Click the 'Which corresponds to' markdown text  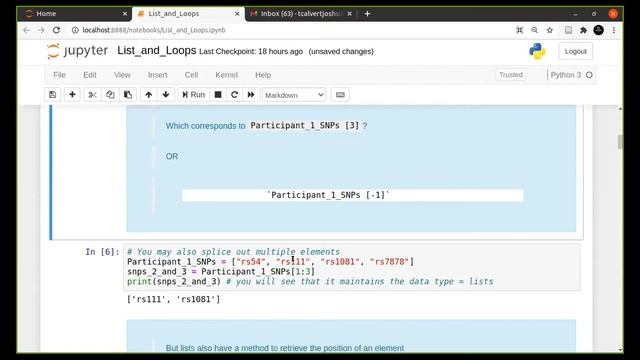tap(205, 126)
